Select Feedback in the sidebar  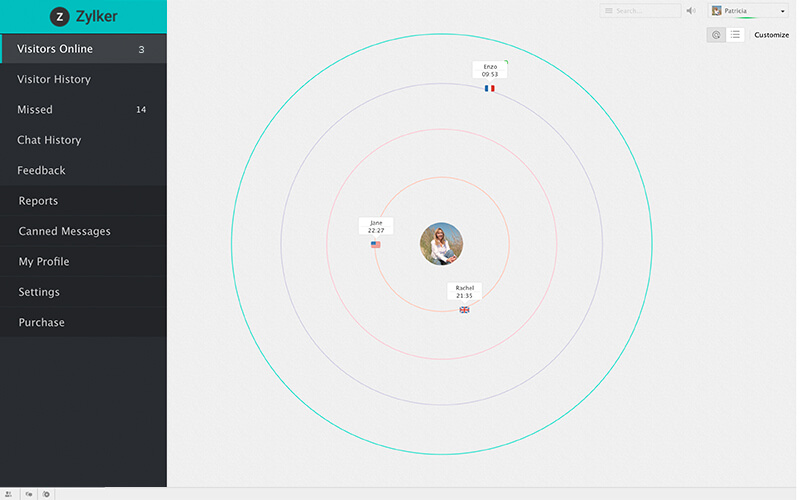click(x=83, y=170)
